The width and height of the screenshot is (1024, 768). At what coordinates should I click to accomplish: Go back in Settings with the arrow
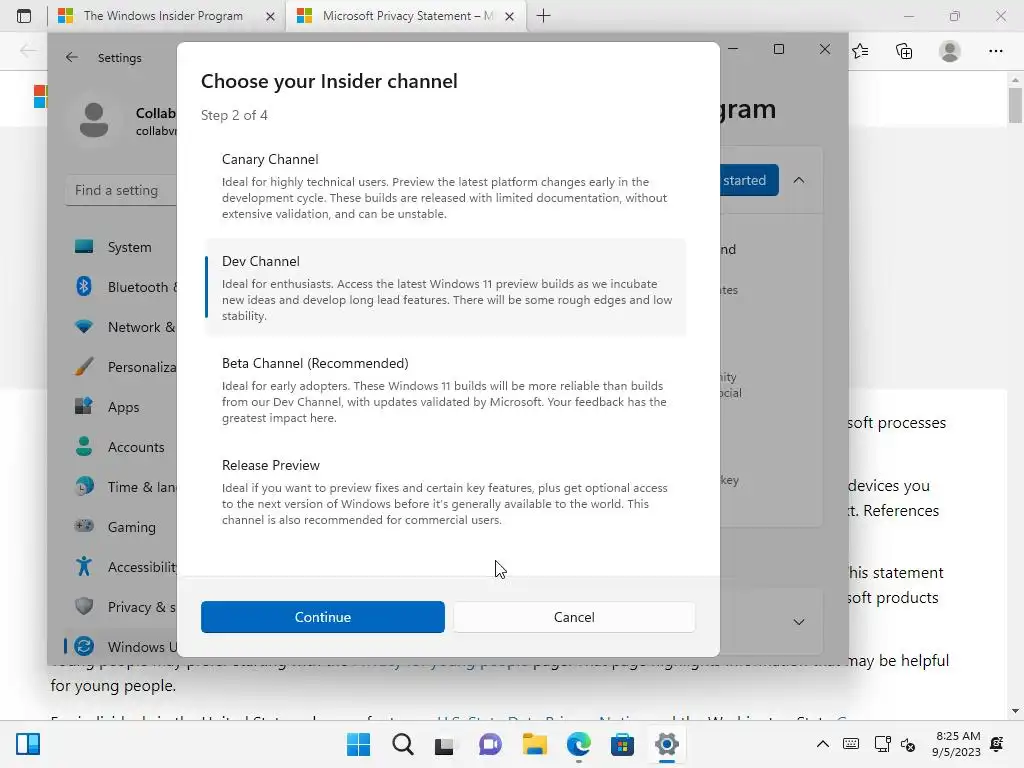72,57
